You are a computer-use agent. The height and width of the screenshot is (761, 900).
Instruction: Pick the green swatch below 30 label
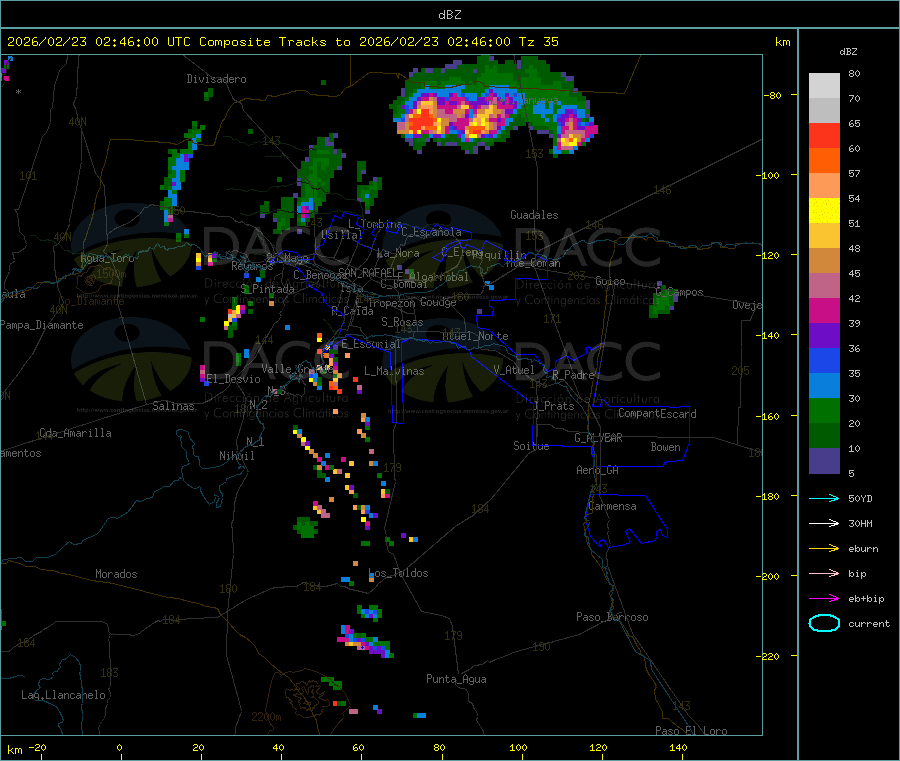(x=824, y=410)
